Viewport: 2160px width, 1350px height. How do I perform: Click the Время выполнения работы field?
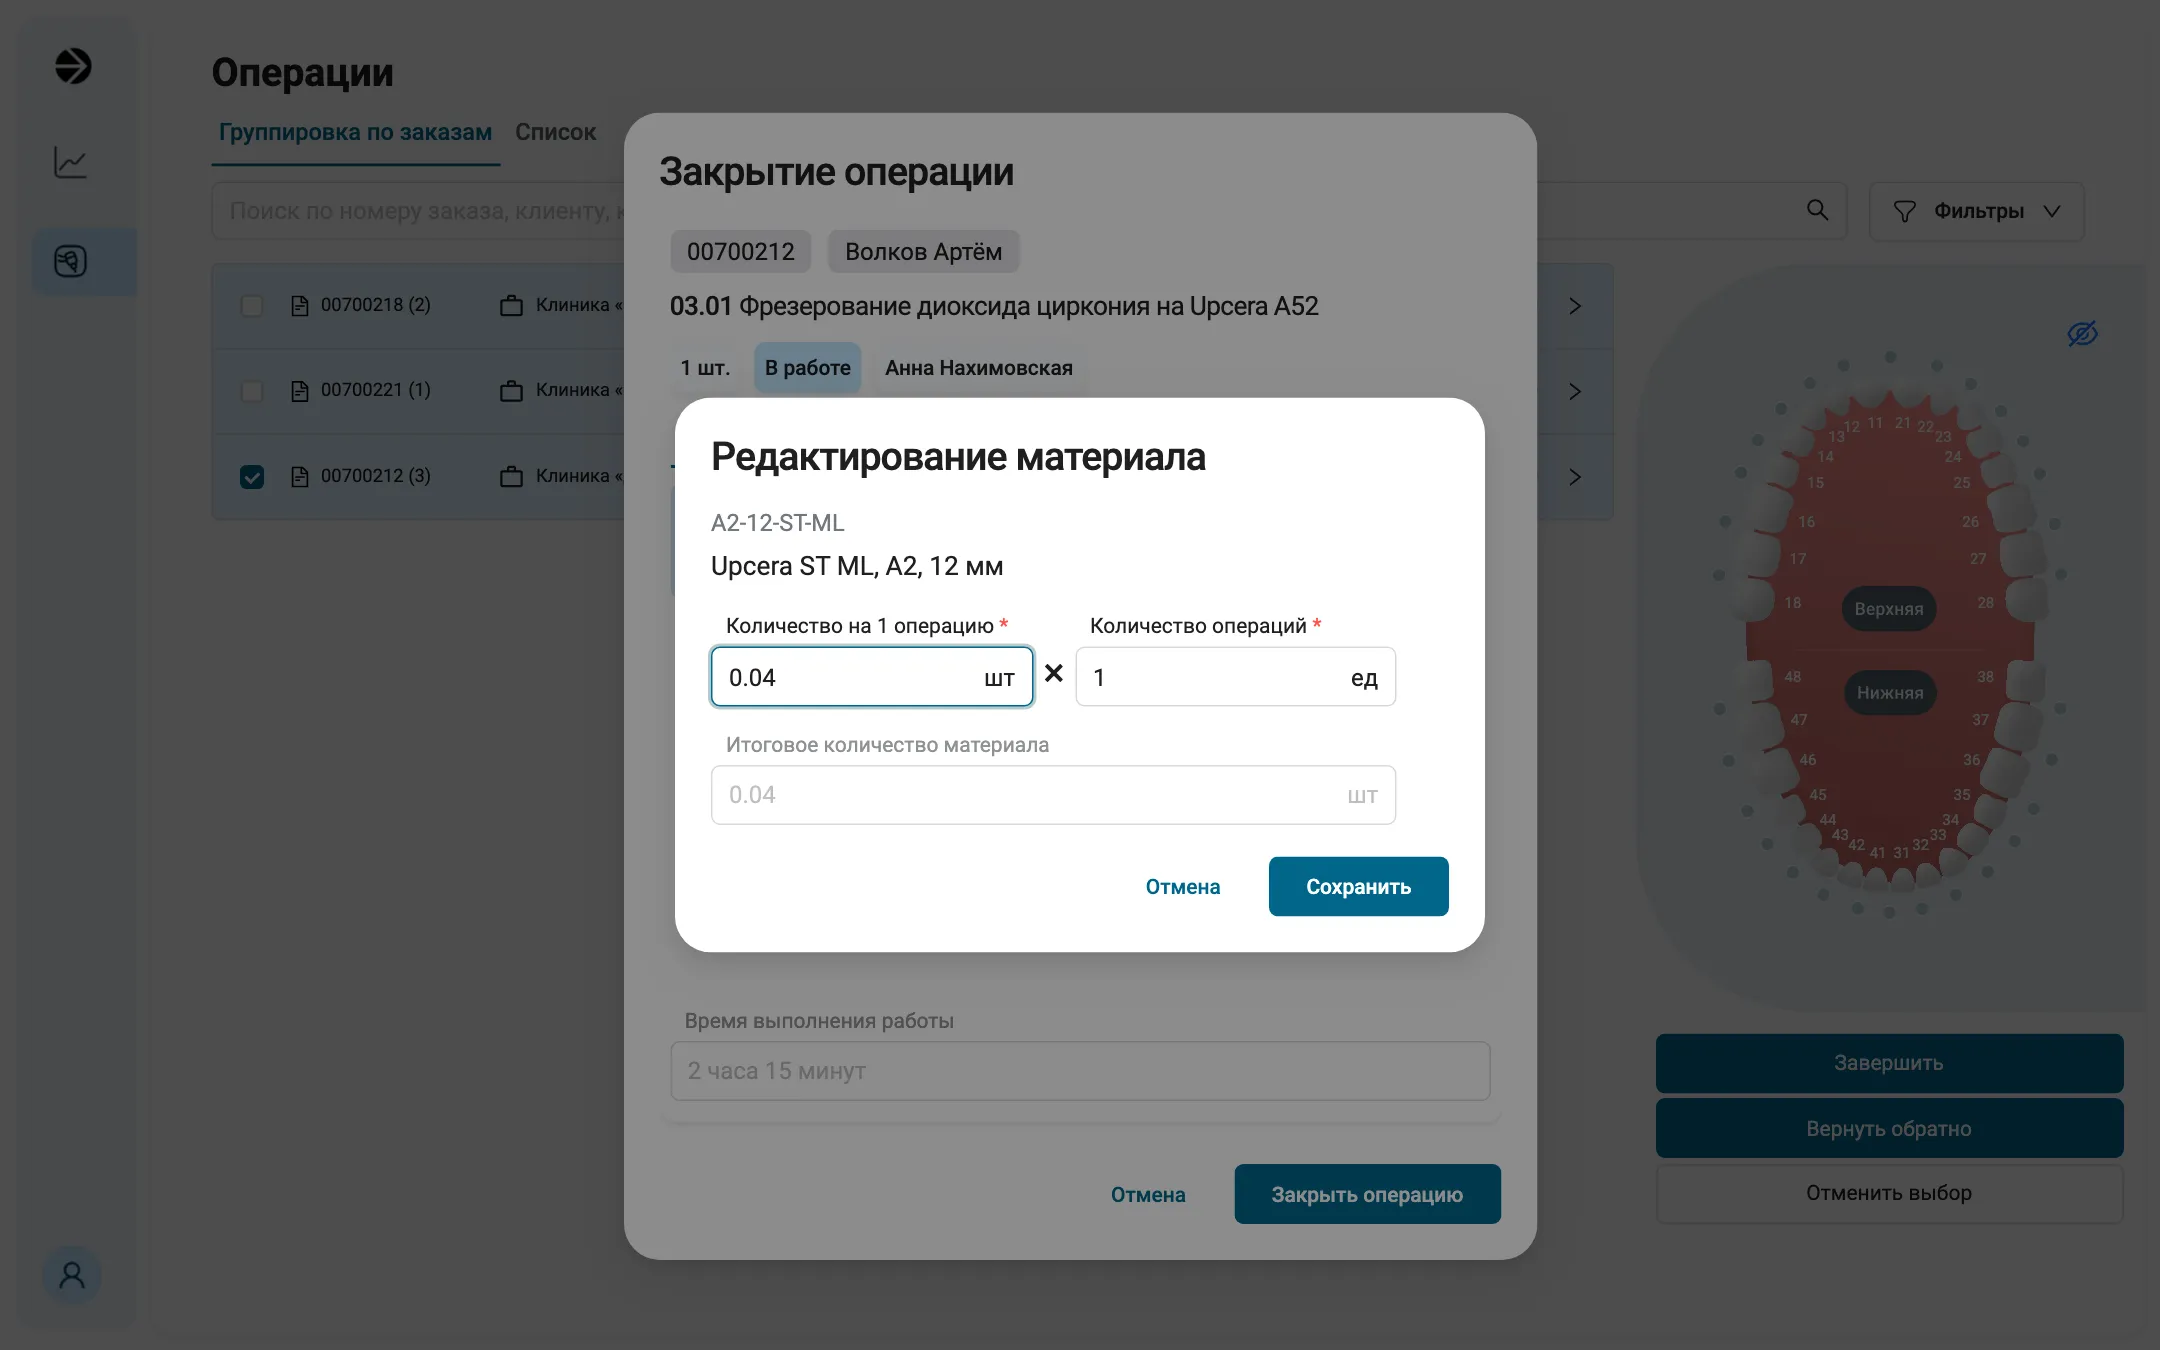click(x=1080, y=1071)
